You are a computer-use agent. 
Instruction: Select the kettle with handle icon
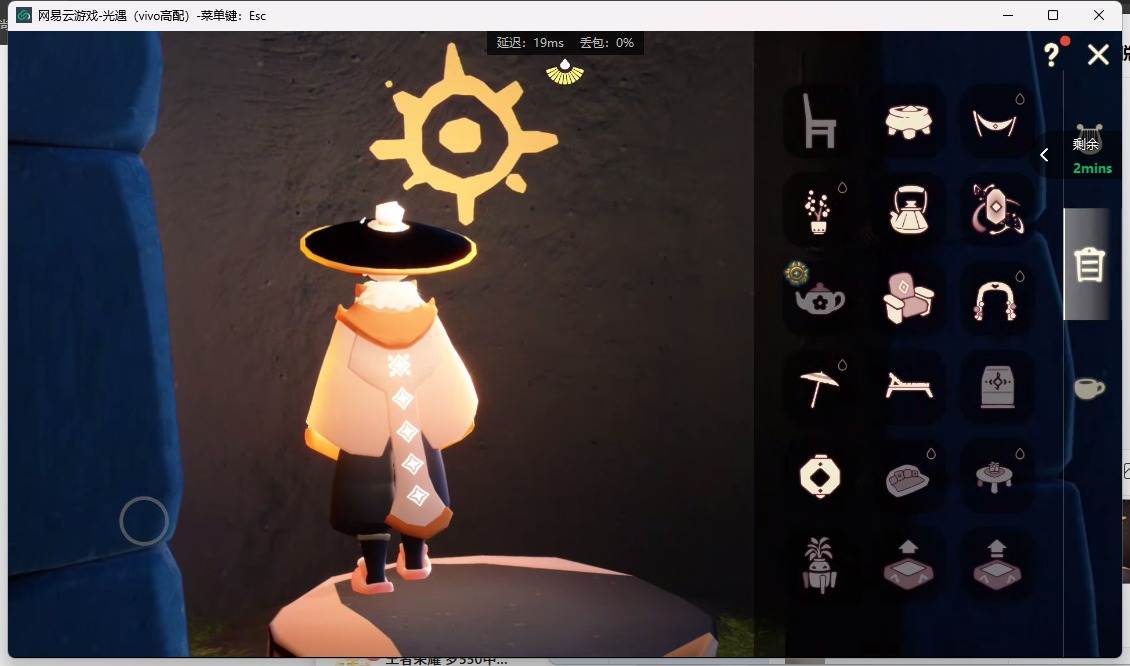pyautogui.click(x=908, y=210)
